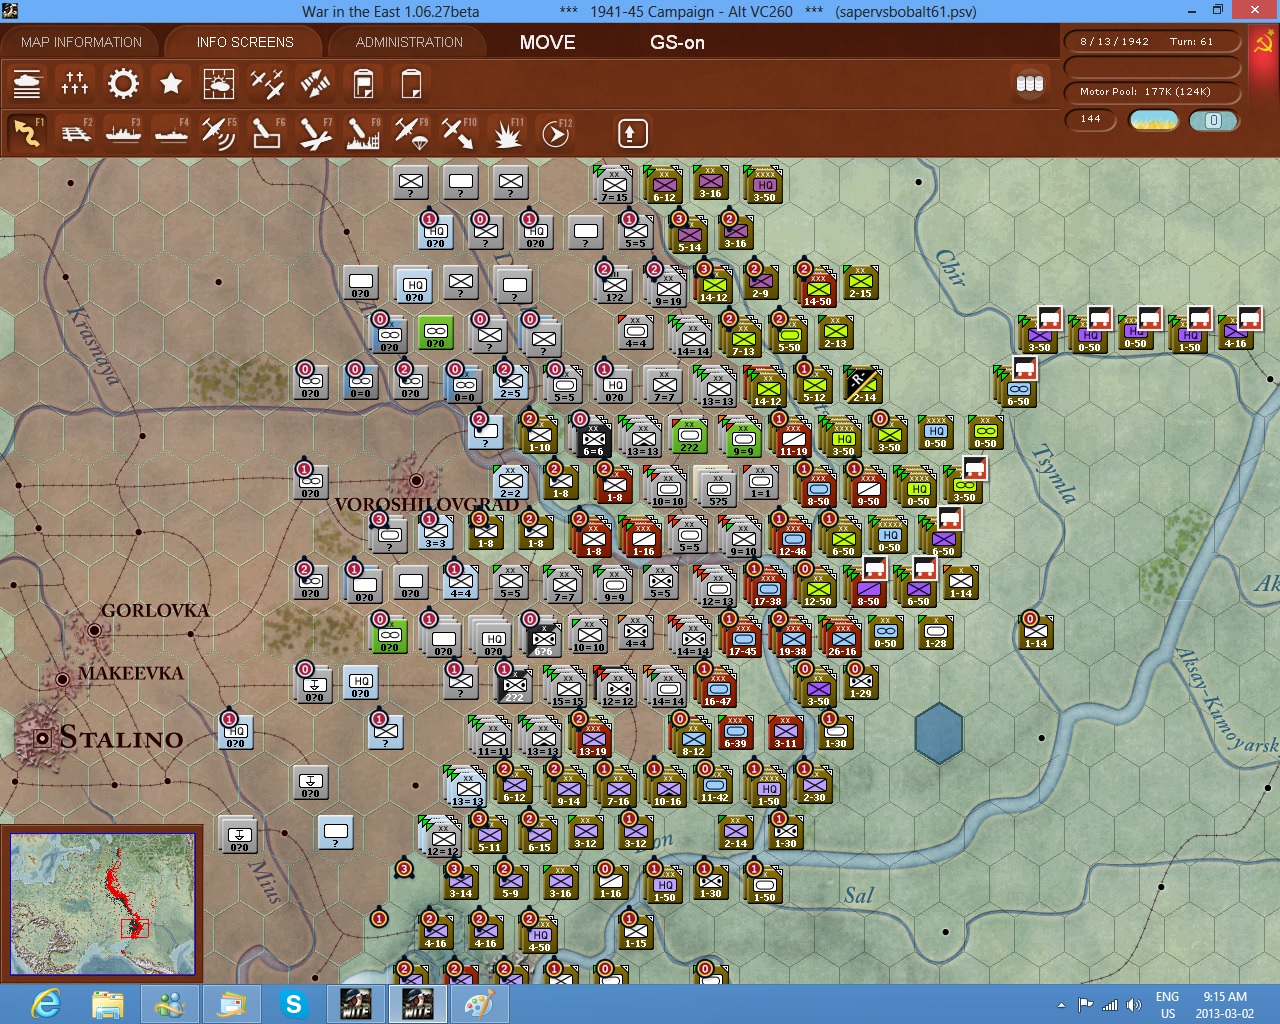Image resolution: width=1280 pixels, height=1024 pixels.
Task: Select the unit counter labeled 13-19
Action: [592, 736]
